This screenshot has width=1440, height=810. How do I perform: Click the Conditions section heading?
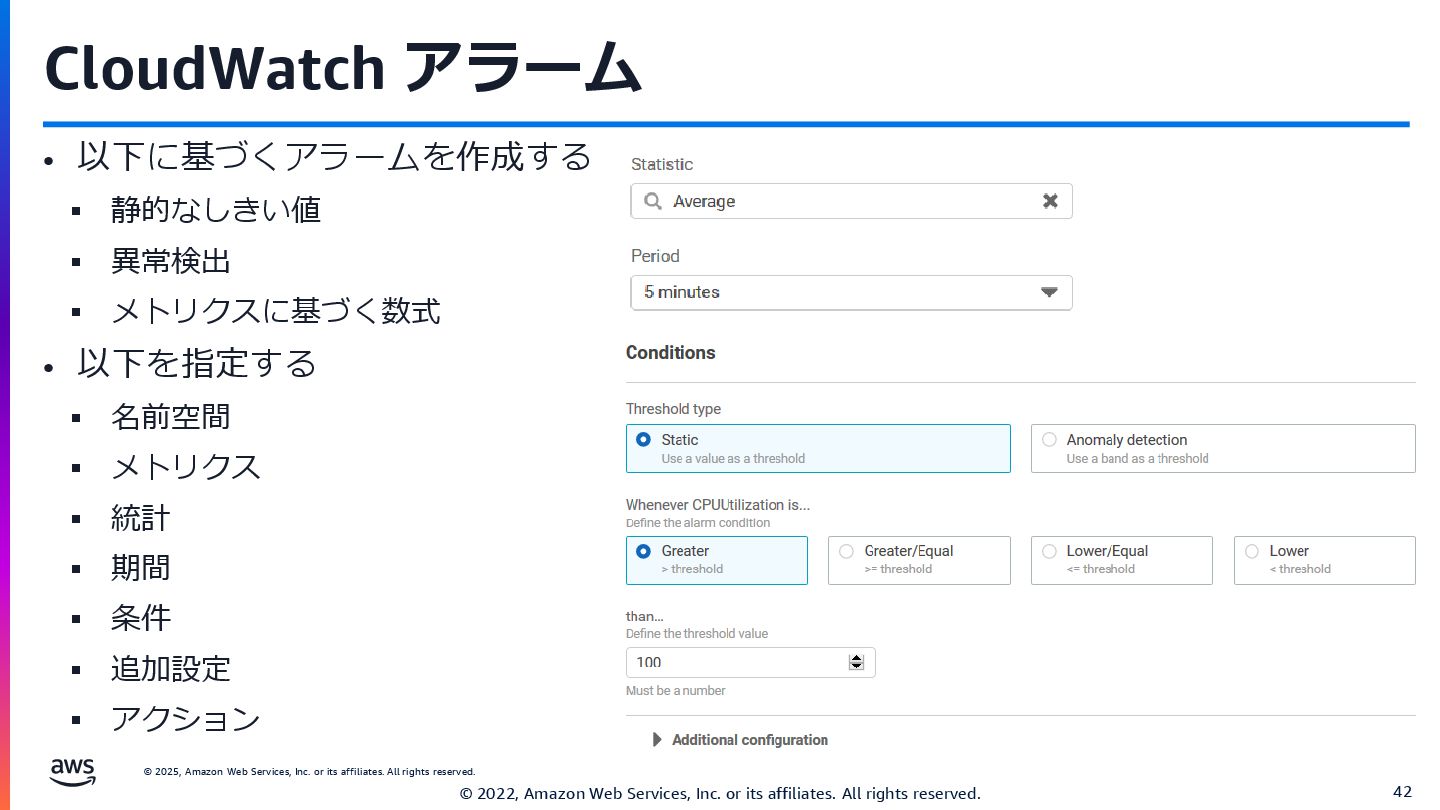671,353
